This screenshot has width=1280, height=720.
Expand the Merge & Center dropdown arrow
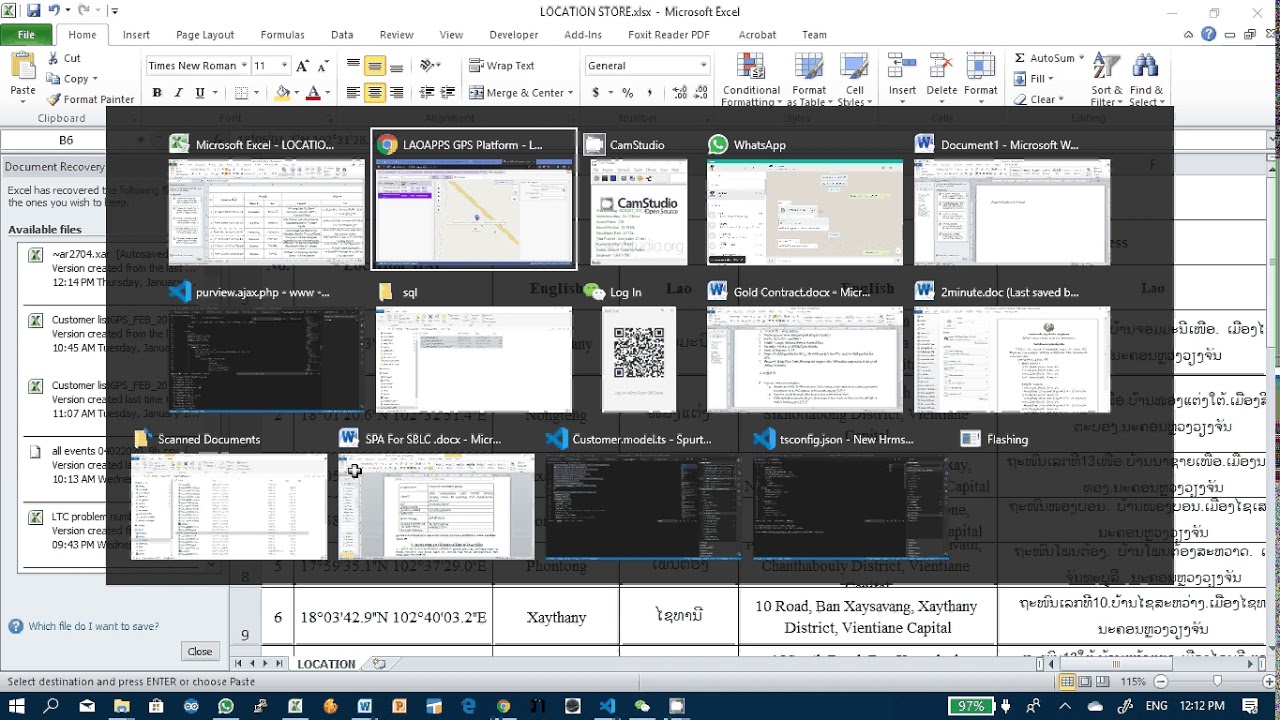pyautogui.click(x=570, y=93)
